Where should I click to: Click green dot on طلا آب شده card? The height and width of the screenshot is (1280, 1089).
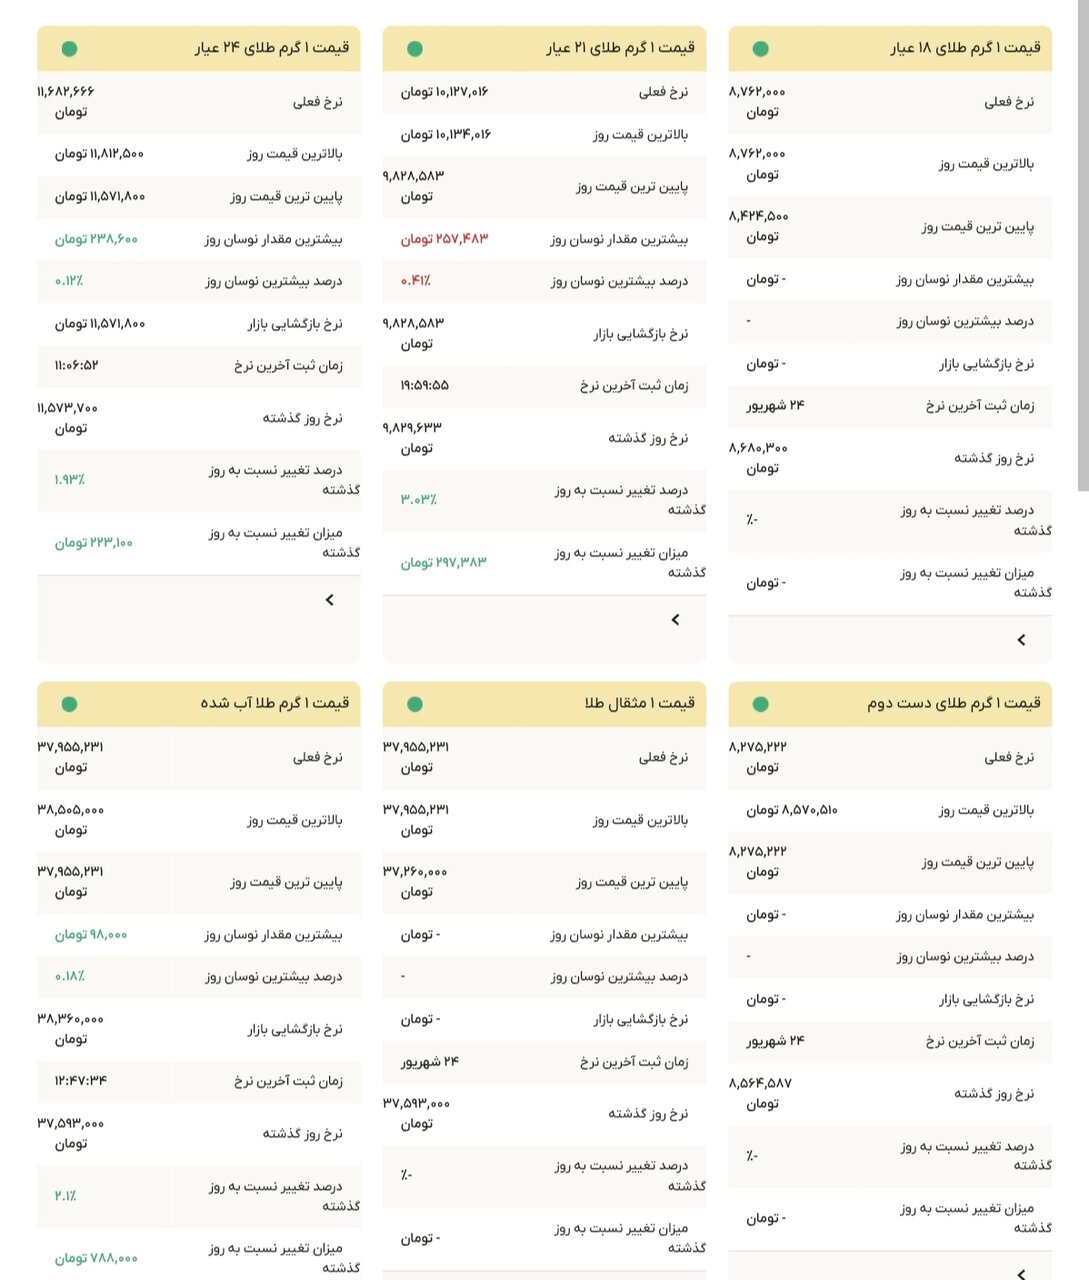[69, 704]
